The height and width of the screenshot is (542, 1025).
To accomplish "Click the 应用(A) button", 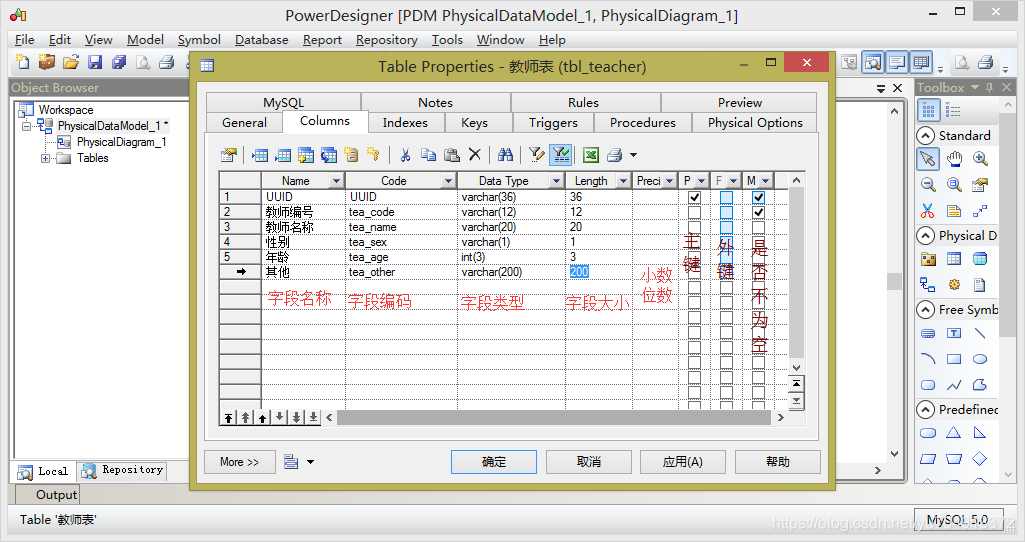I will pyautogui.click(x=683, y=462).
